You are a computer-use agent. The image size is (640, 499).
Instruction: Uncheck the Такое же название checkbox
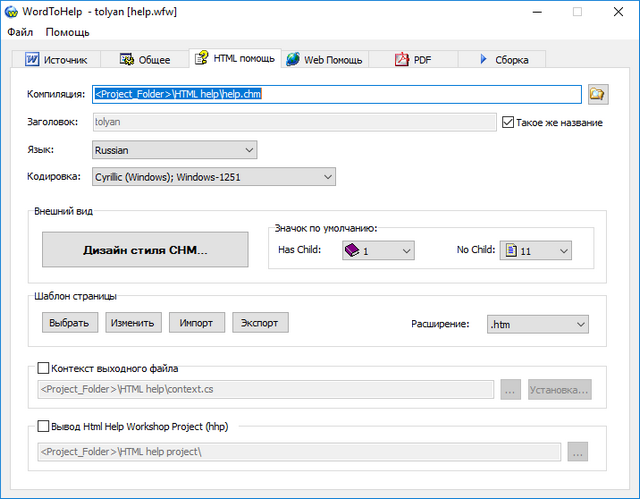(x=508, y=123)
